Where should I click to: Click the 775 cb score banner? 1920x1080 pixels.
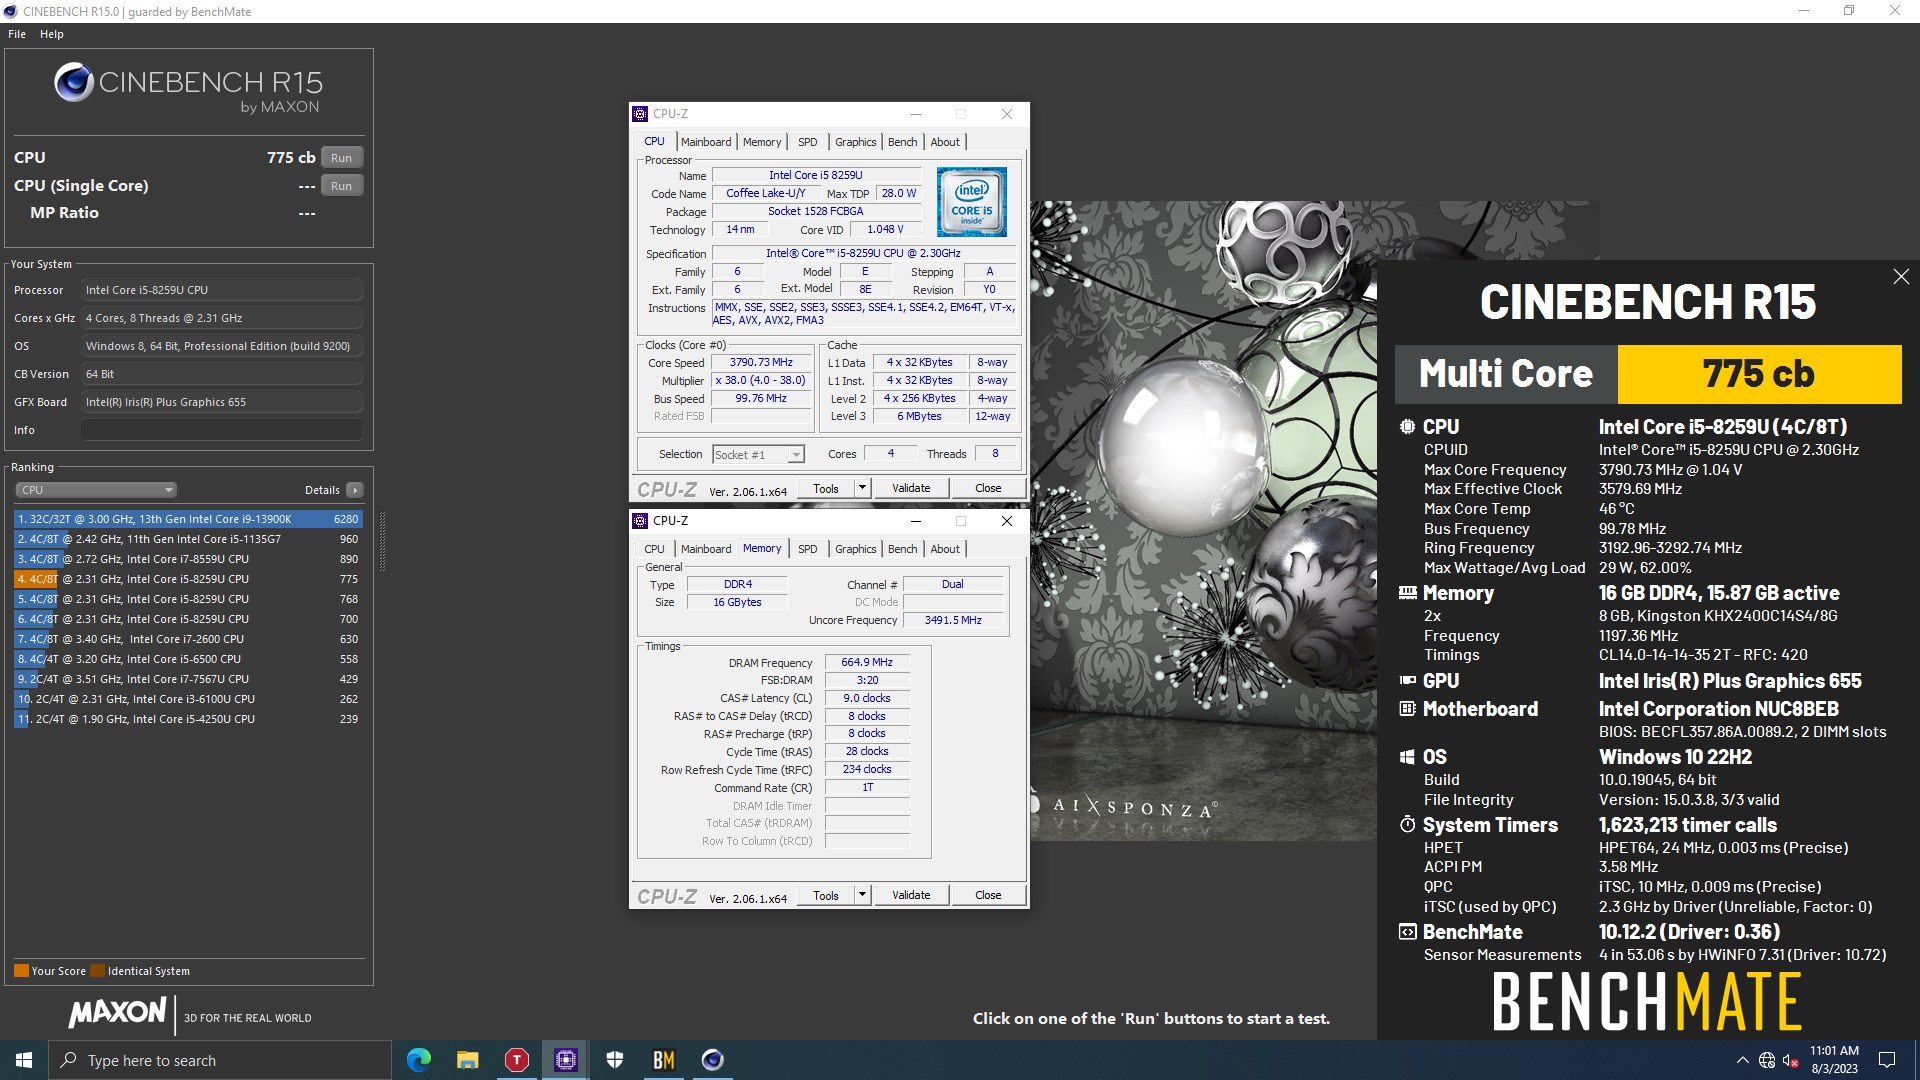point(1759,374)
